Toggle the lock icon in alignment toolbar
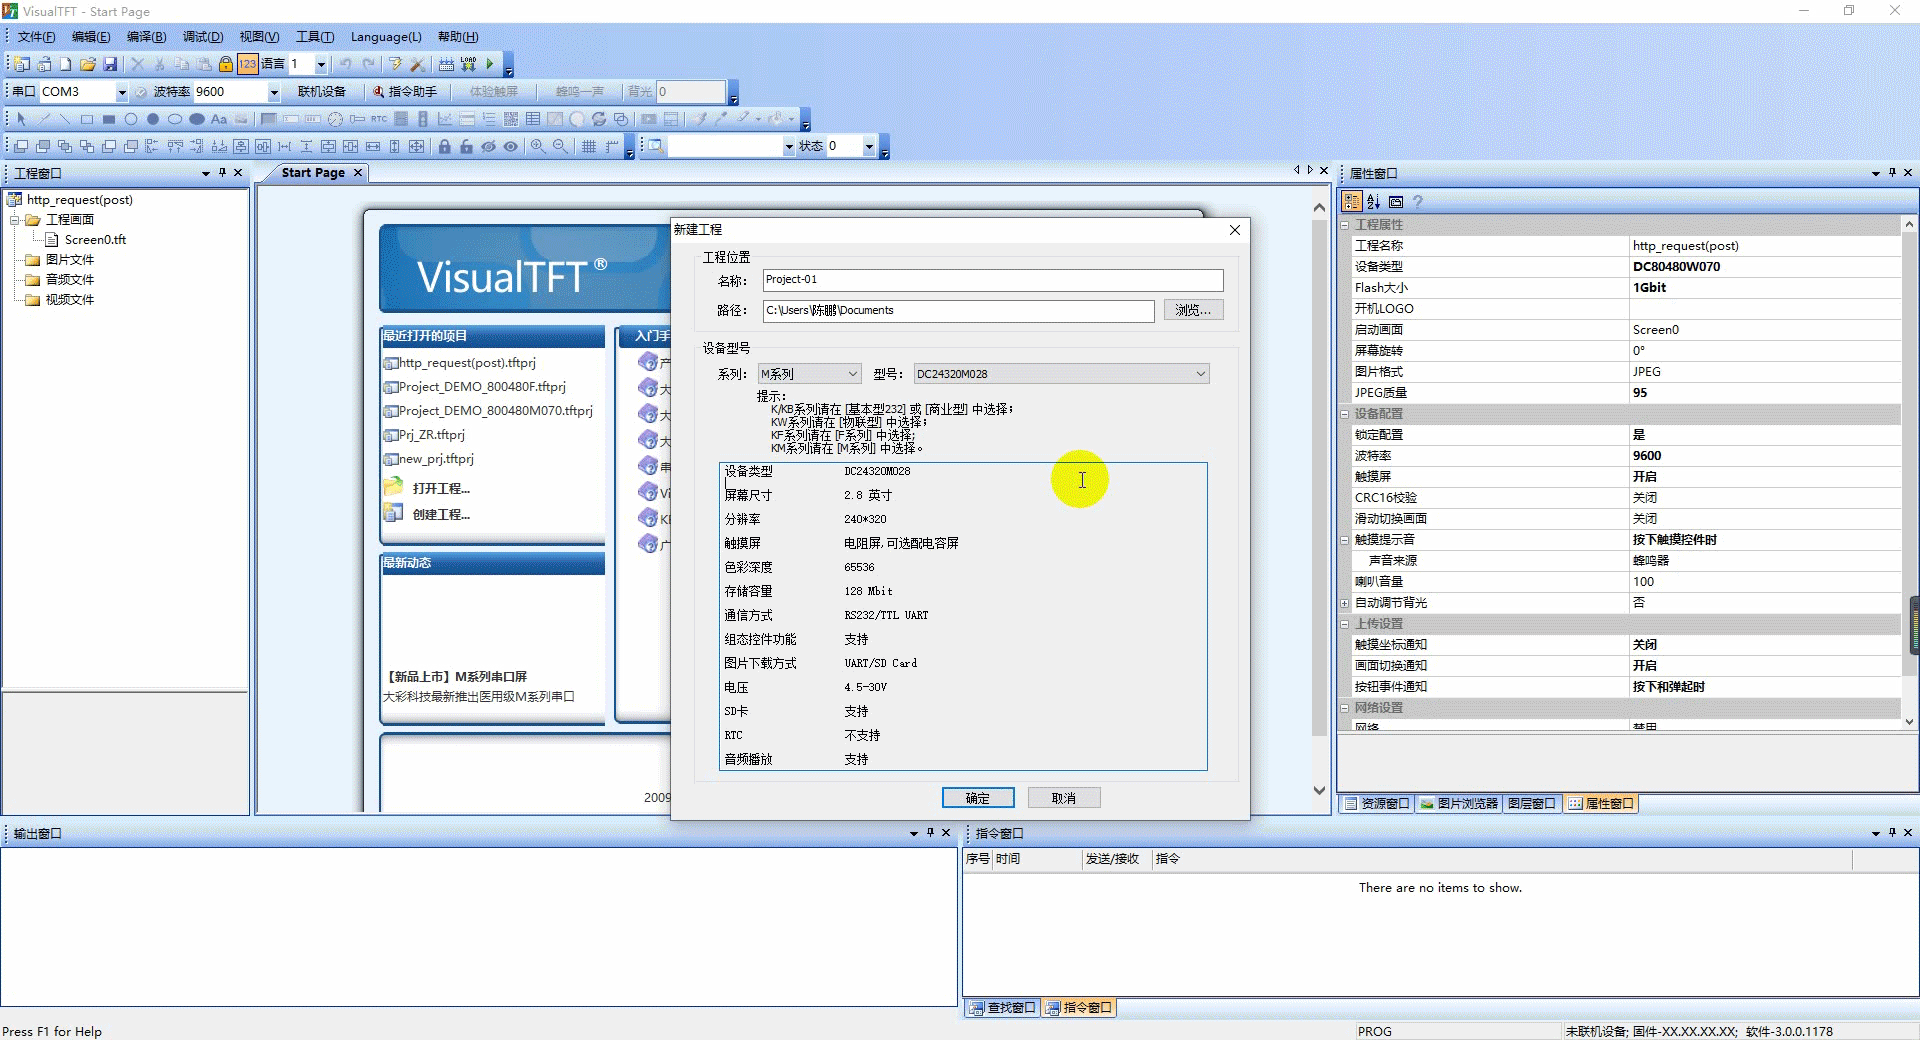The width and height of the screenshot is (1920, 1040). 444,146
